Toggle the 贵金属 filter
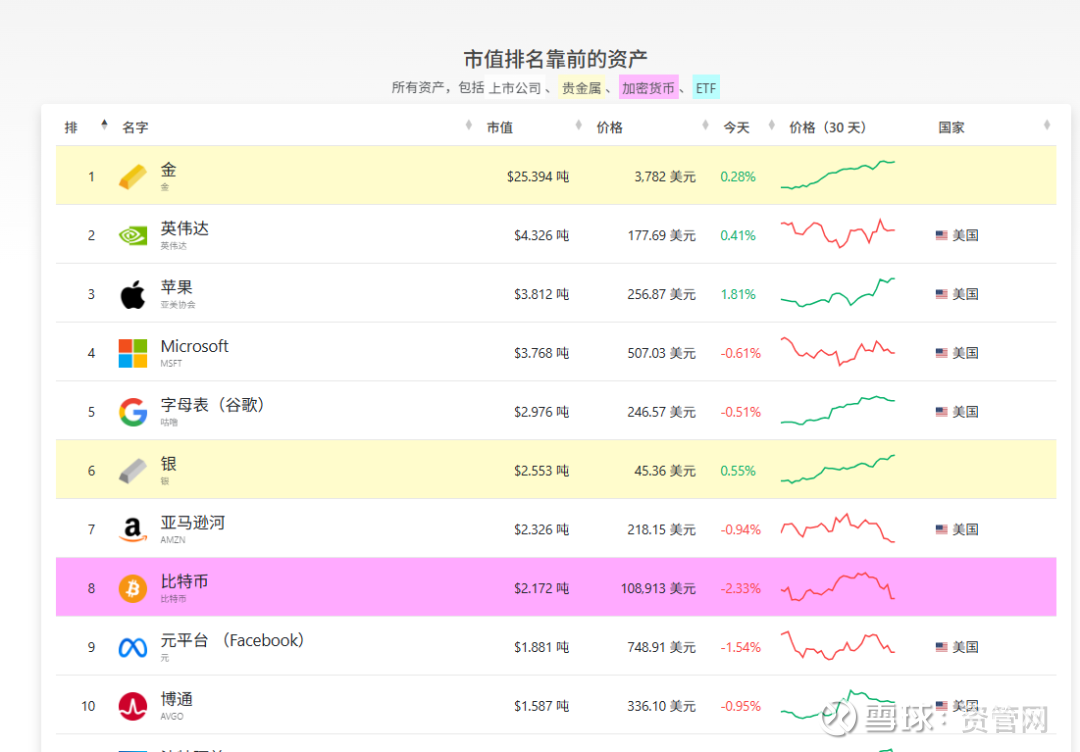Screen dimensions: 1080x752 580,87
